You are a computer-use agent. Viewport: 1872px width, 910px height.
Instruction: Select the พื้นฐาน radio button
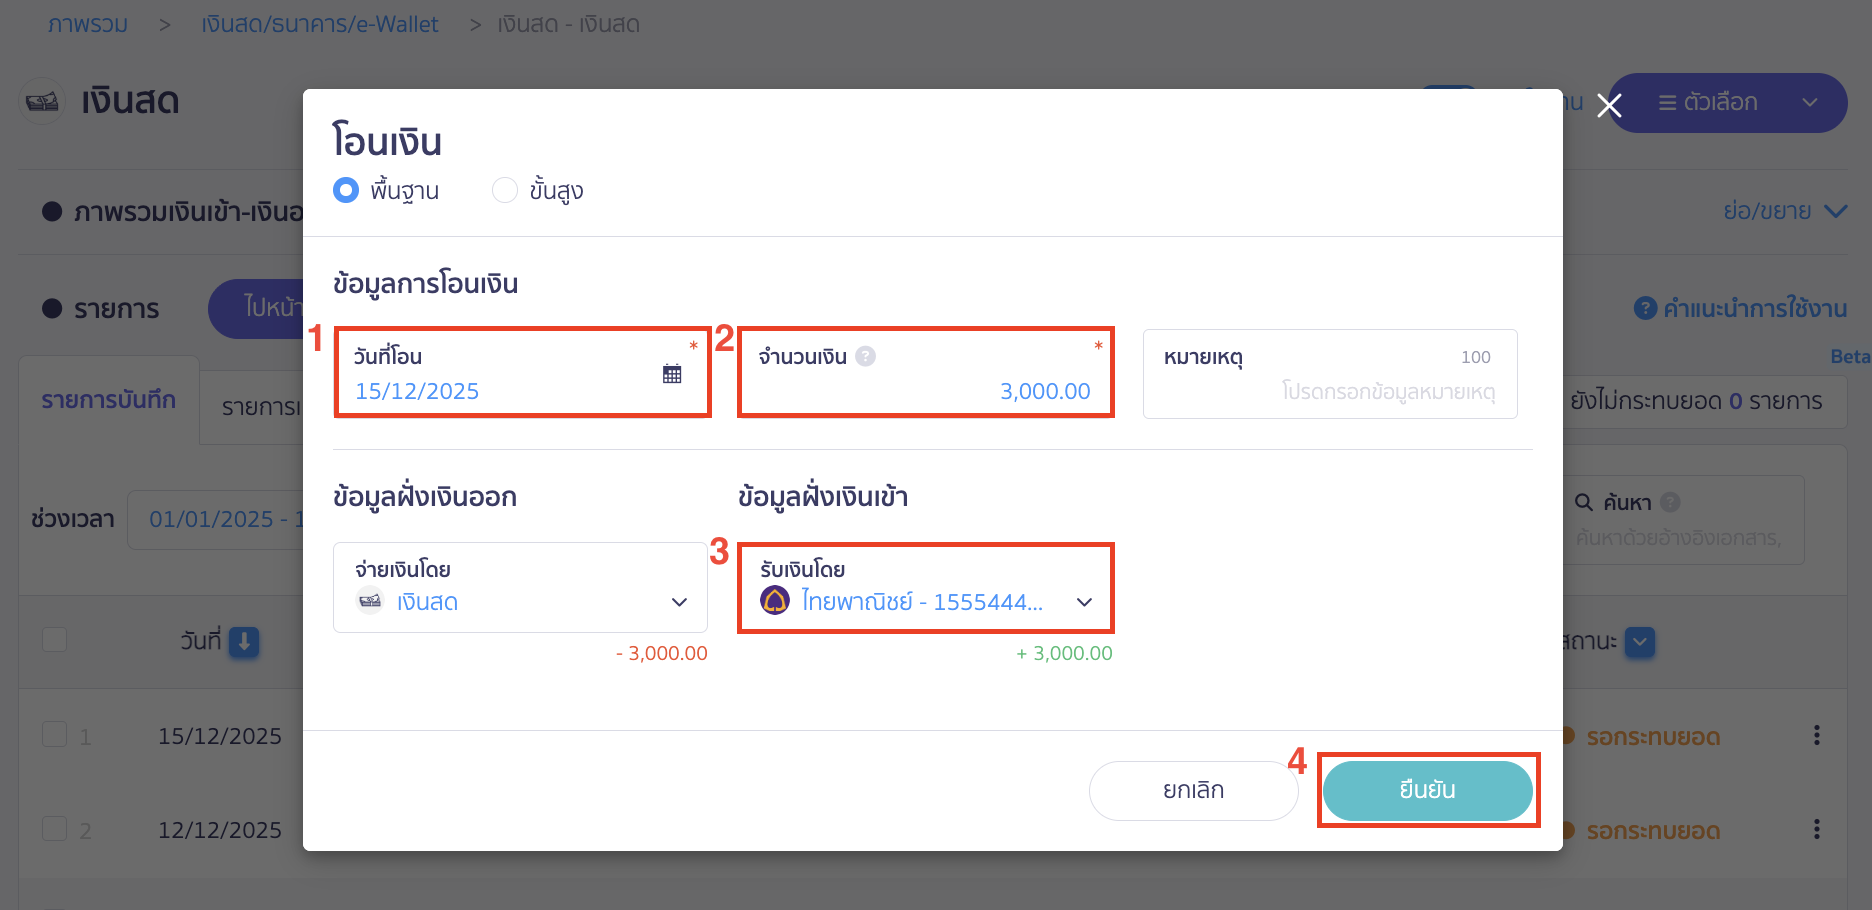coord(345,189)
